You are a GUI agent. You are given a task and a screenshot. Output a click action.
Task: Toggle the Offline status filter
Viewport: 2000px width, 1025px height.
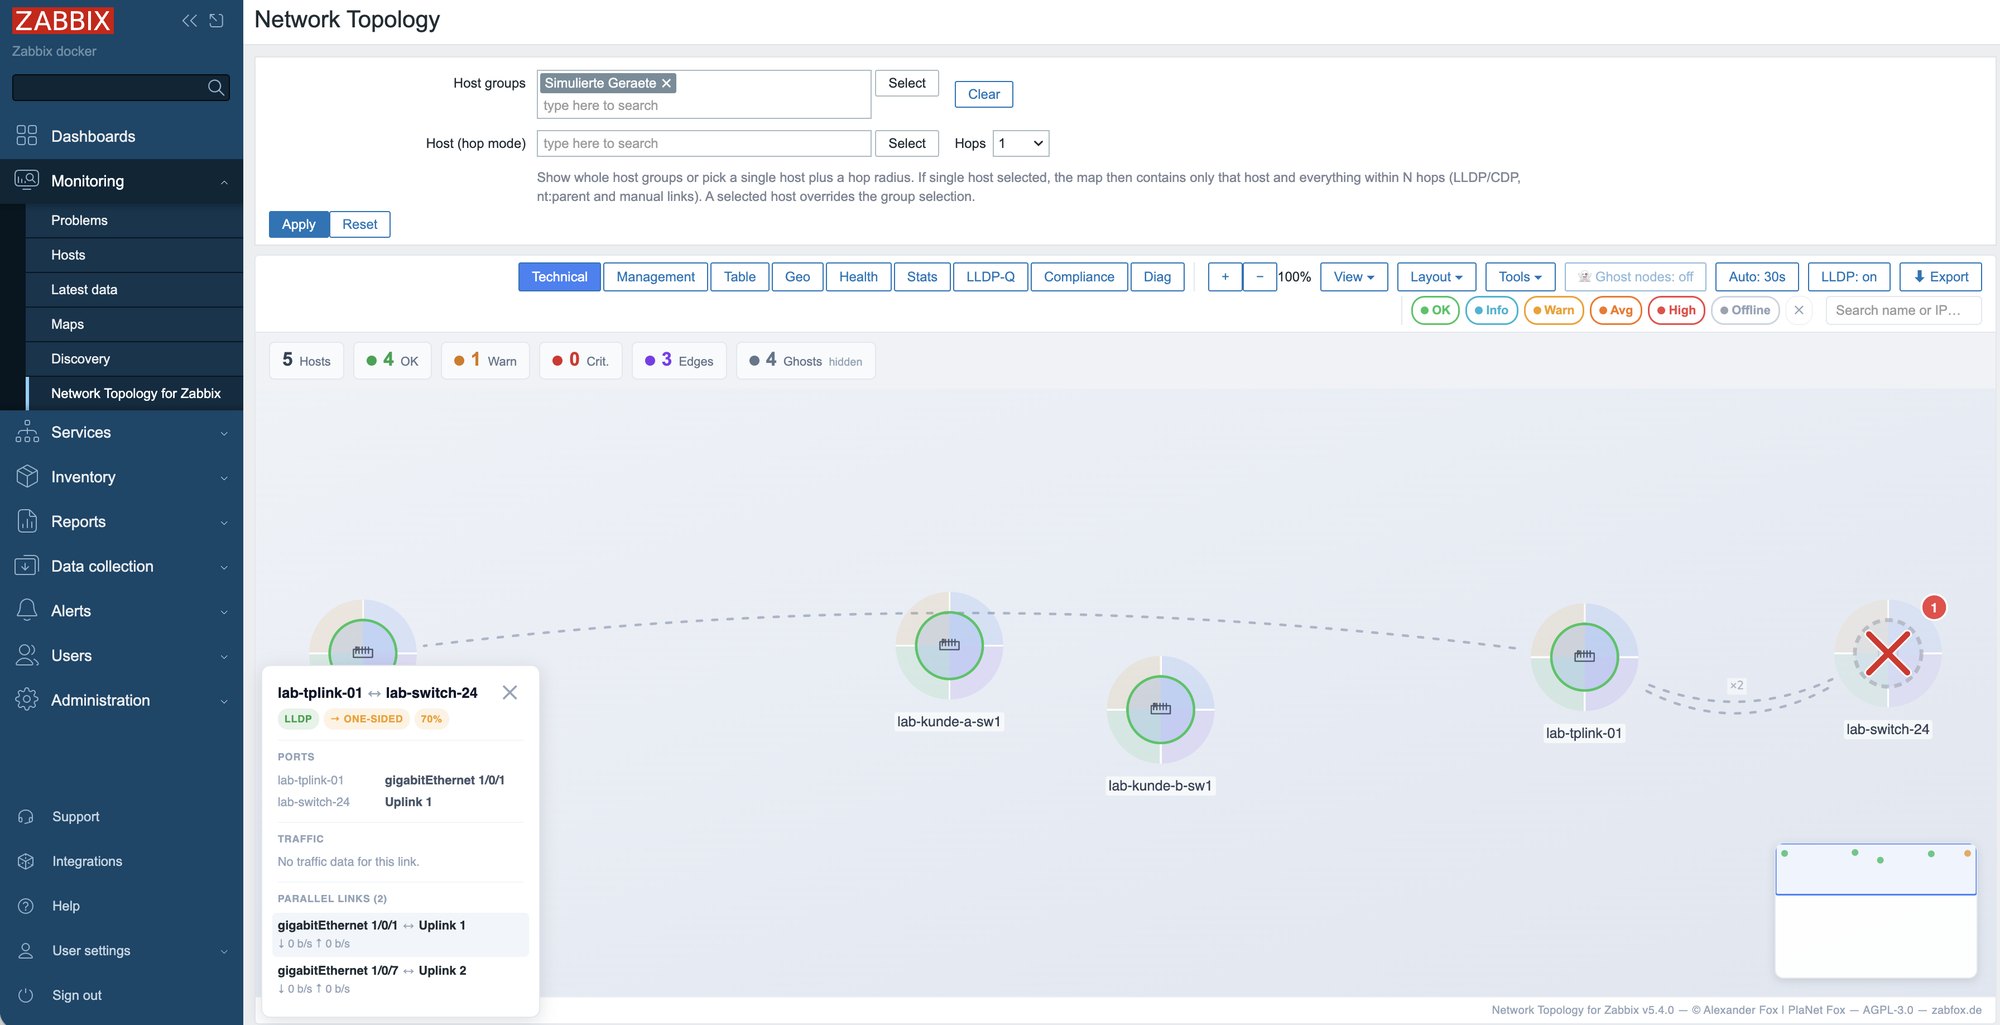click(x=1745, y=310)
